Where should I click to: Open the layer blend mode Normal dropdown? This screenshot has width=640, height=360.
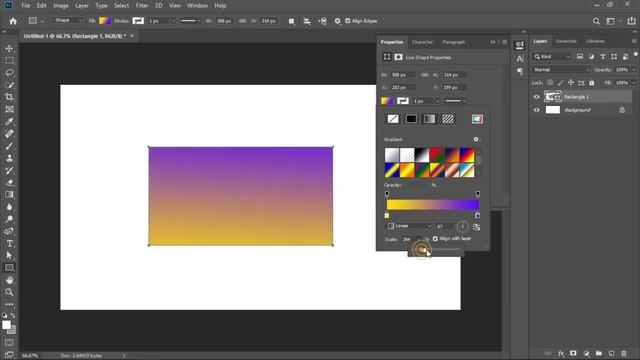[561, 70]
